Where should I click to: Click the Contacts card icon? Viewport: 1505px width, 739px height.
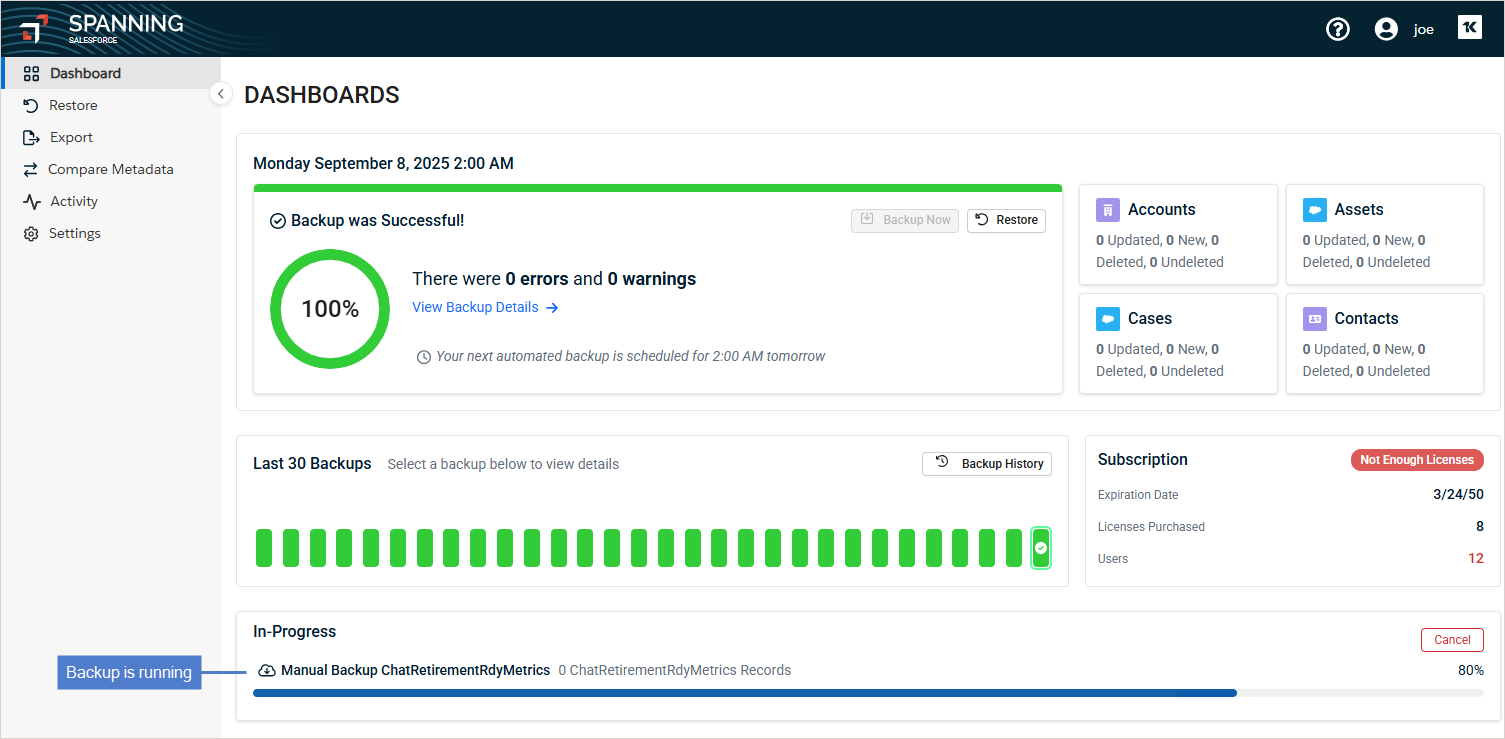click(1314, 319)
